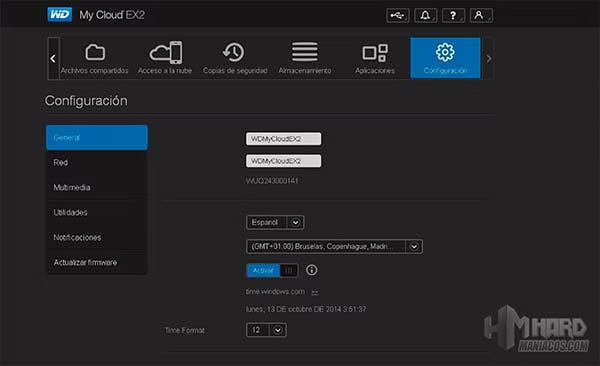Click the Time Format label
Screen dimensions: 600x366
[x=184, y=330]
